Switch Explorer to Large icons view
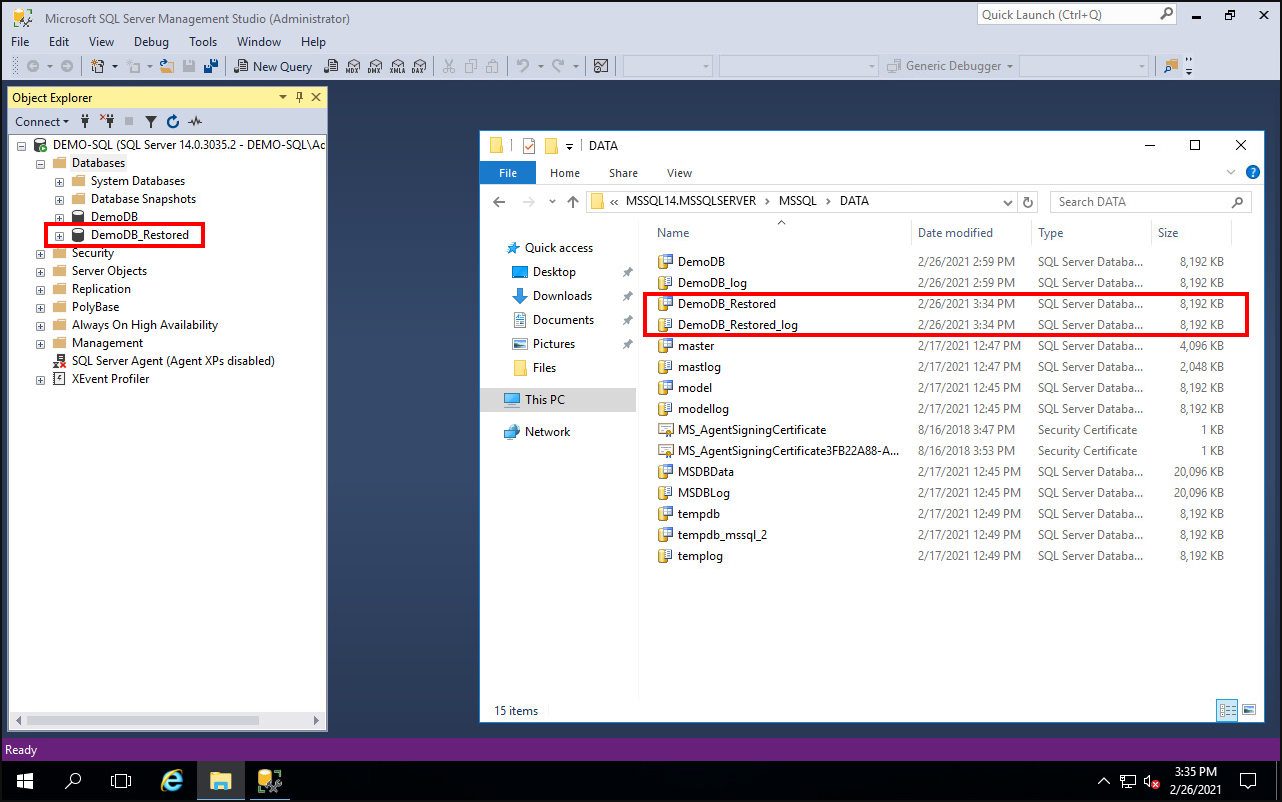 (1248, 710)
